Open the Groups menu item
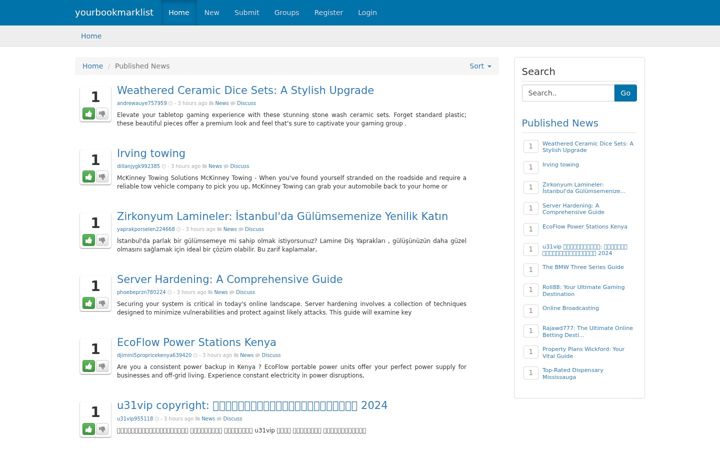The image size is (720, 450). 287,12
